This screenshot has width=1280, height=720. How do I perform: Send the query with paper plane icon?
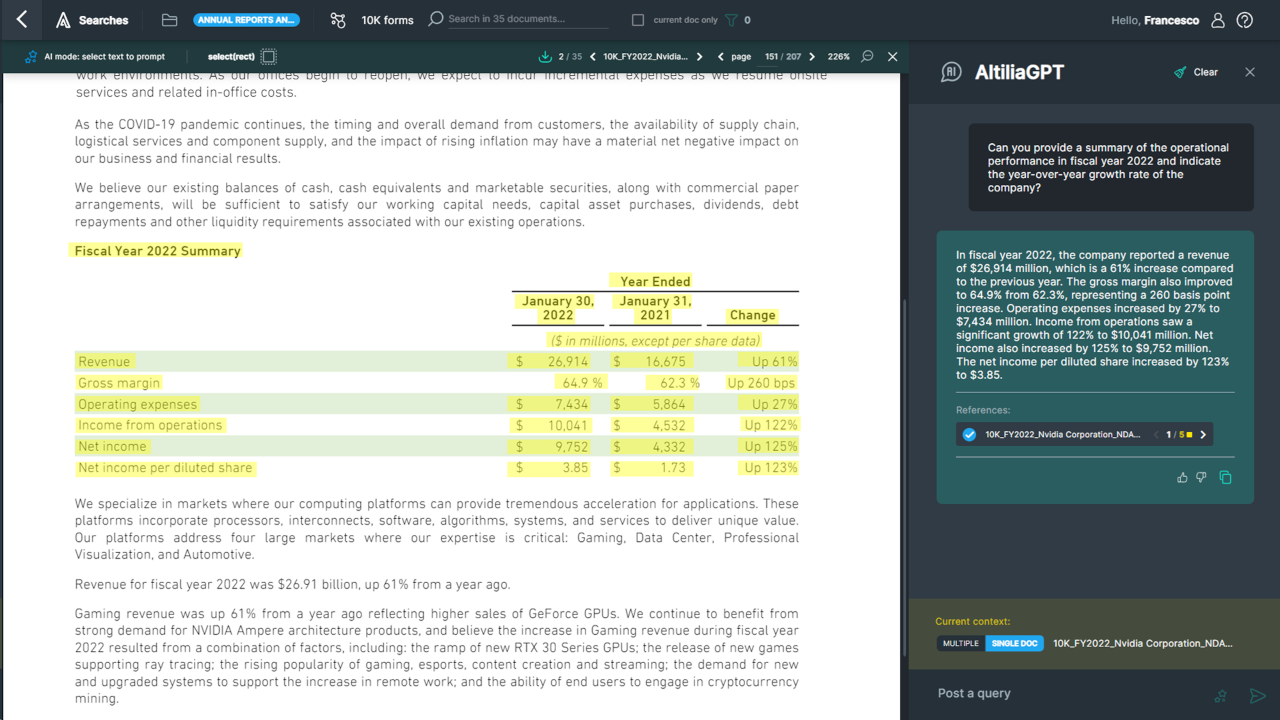pos(1258,695)
